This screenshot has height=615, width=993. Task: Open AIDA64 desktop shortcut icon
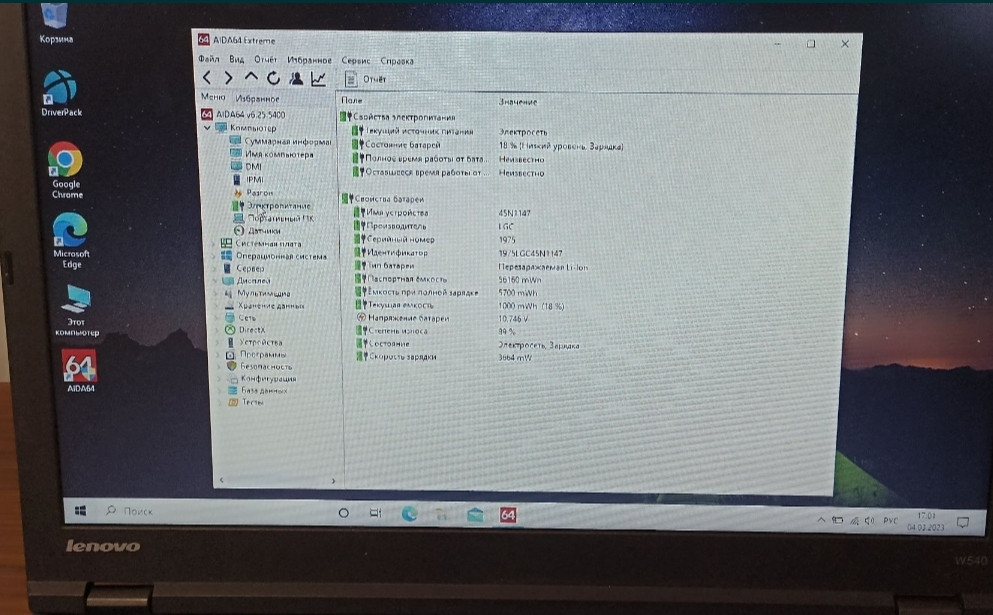[x=80, y=369]
